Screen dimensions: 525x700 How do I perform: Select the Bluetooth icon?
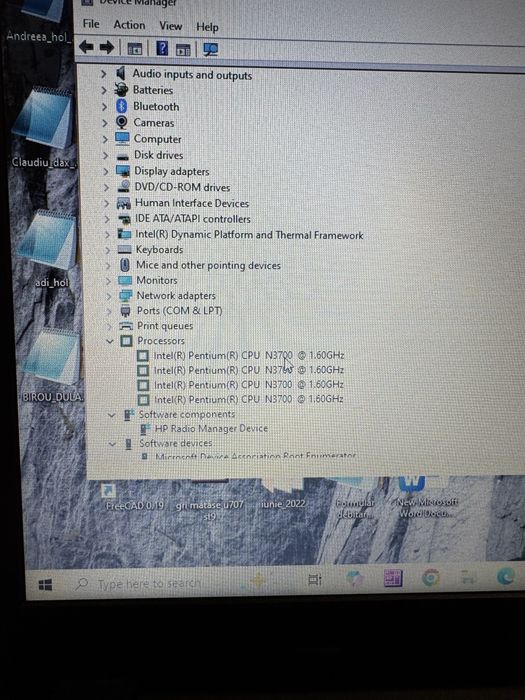click(121, 106)
